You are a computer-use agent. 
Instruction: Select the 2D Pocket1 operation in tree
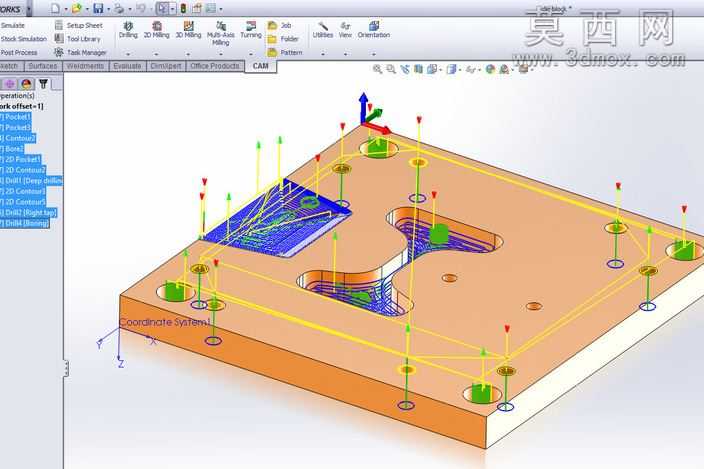click(x=21, y=160)
